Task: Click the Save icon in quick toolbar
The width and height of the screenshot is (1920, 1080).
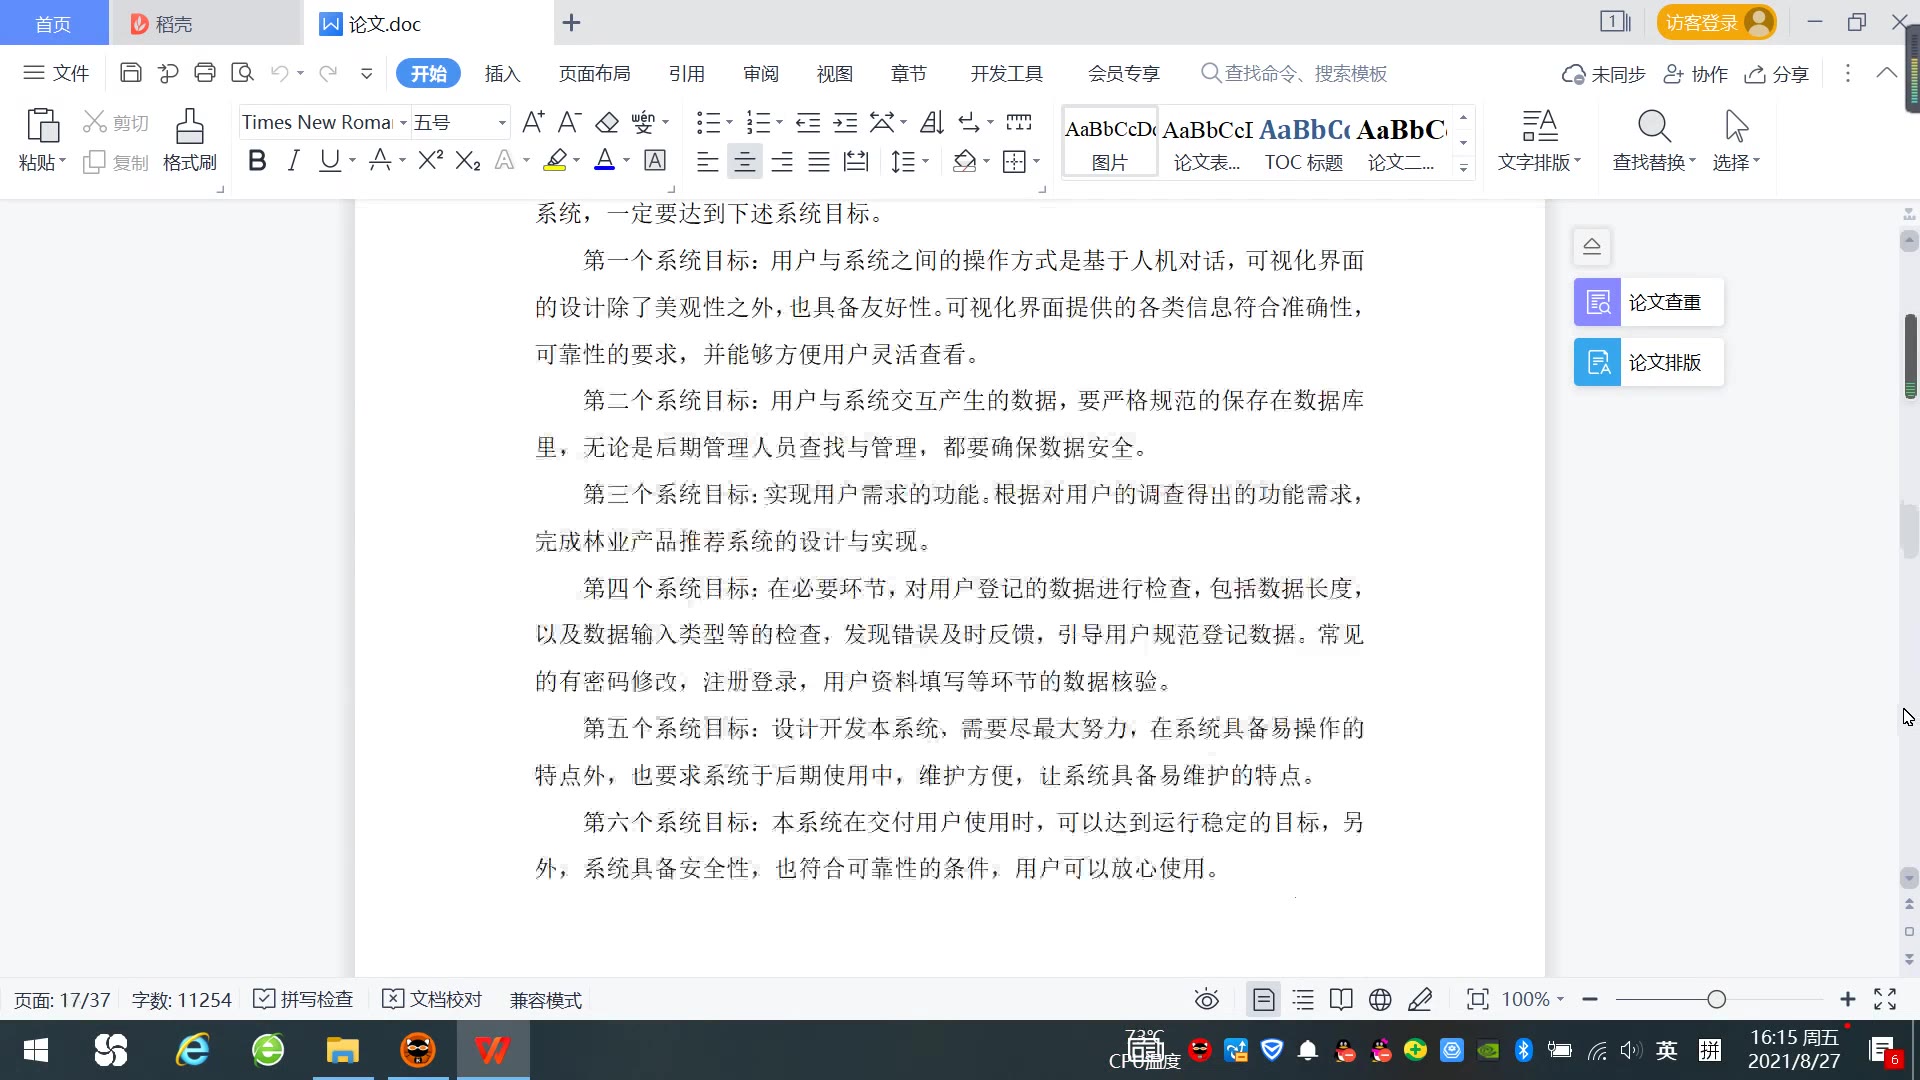Action: tap(130, 73)
